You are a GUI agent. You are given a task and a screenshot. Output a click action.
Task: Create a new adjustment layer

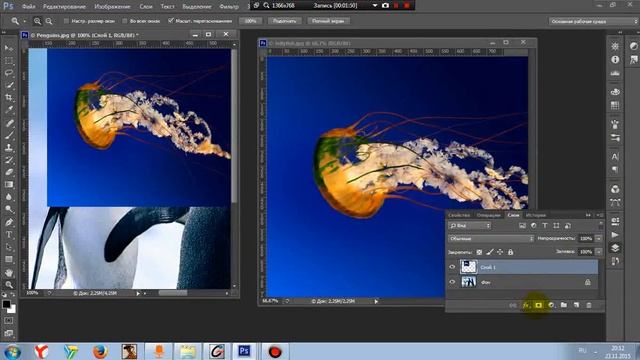551,305
